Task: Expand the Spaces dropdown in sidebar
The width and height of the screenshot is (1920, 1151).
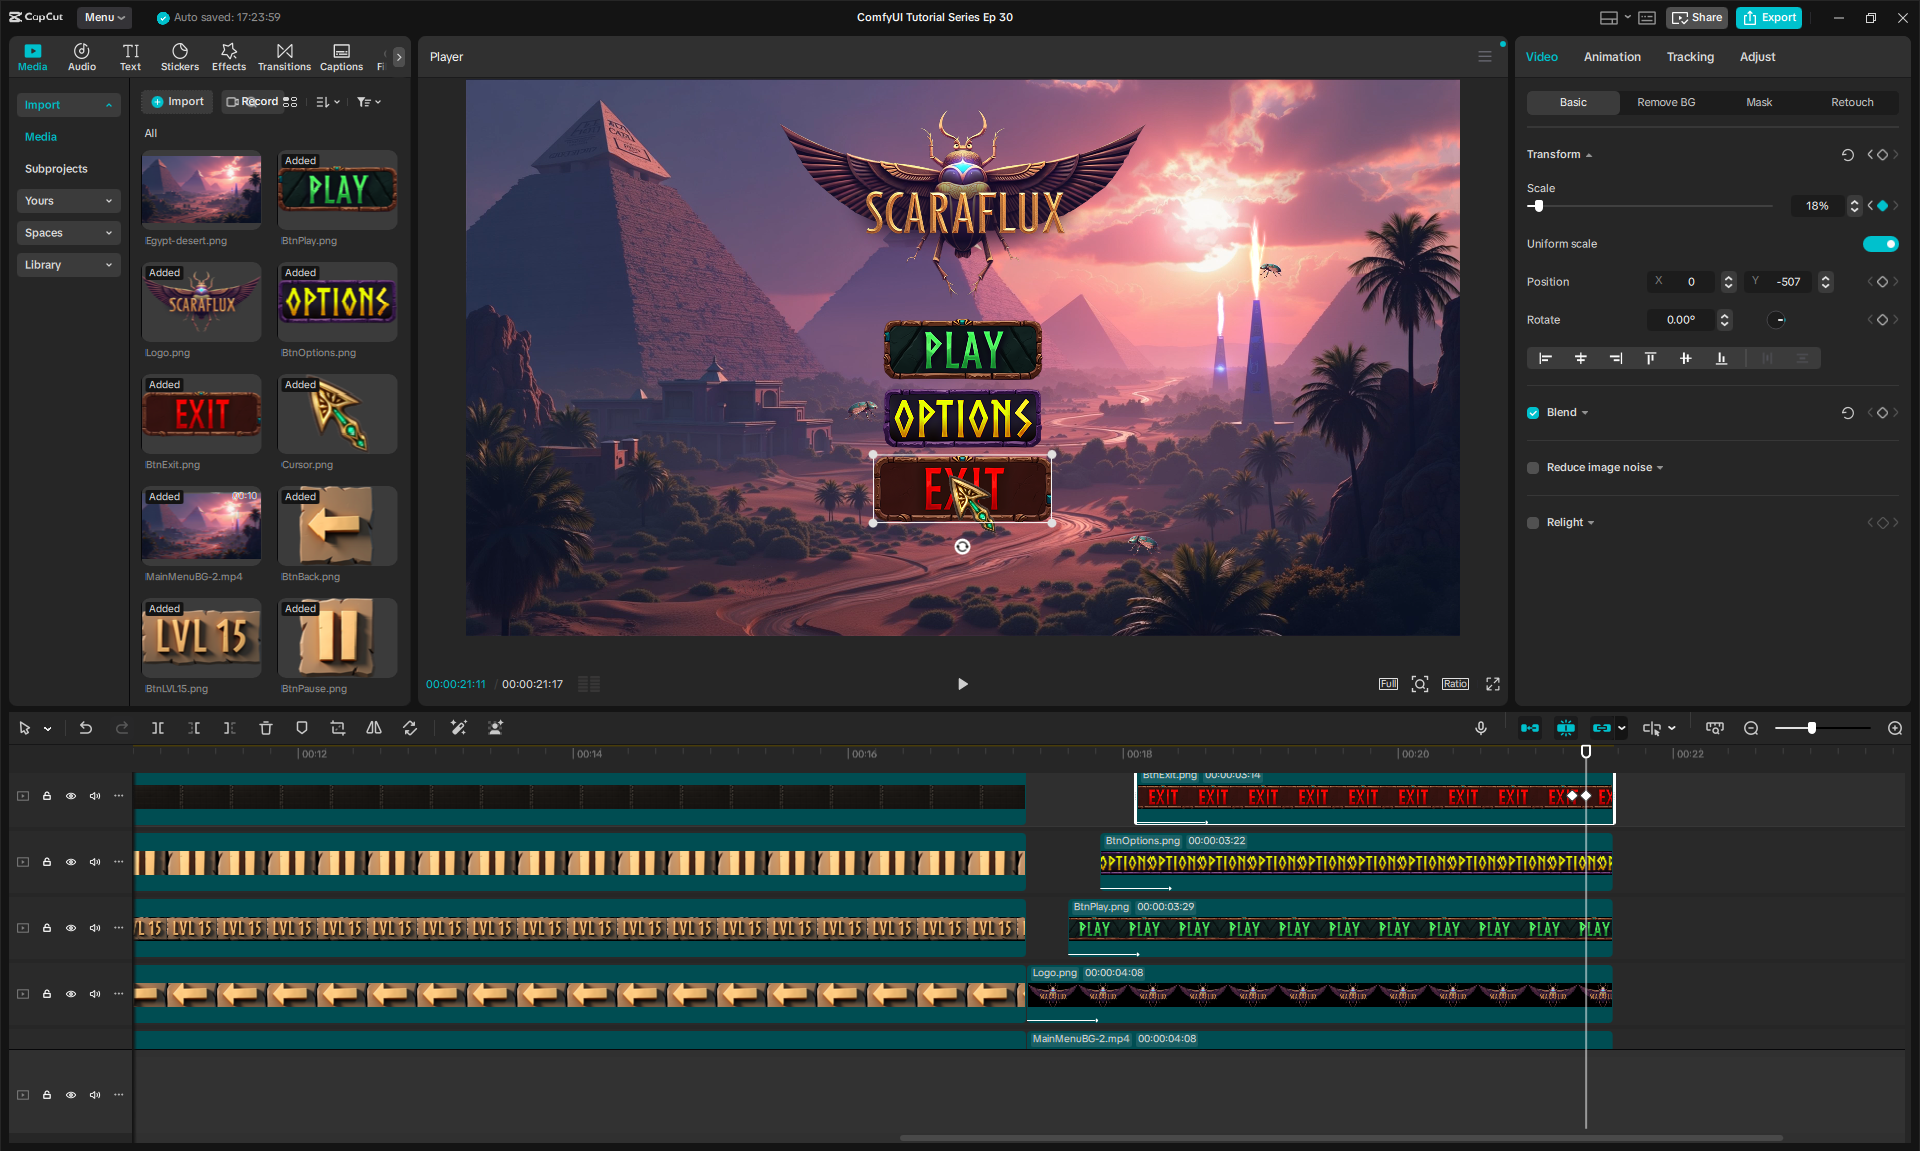Action: click(68, 233)
